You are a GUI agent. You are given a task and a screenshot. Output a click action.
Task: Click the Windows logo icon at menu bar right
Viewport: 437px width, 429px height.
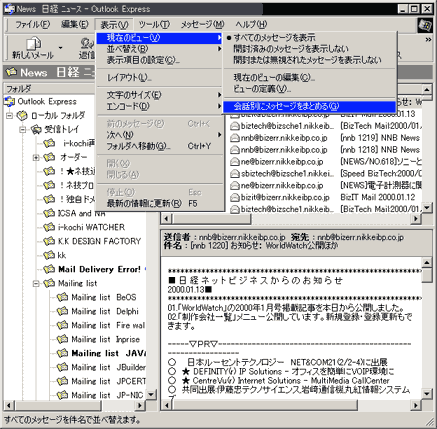[x=425, y=25]
